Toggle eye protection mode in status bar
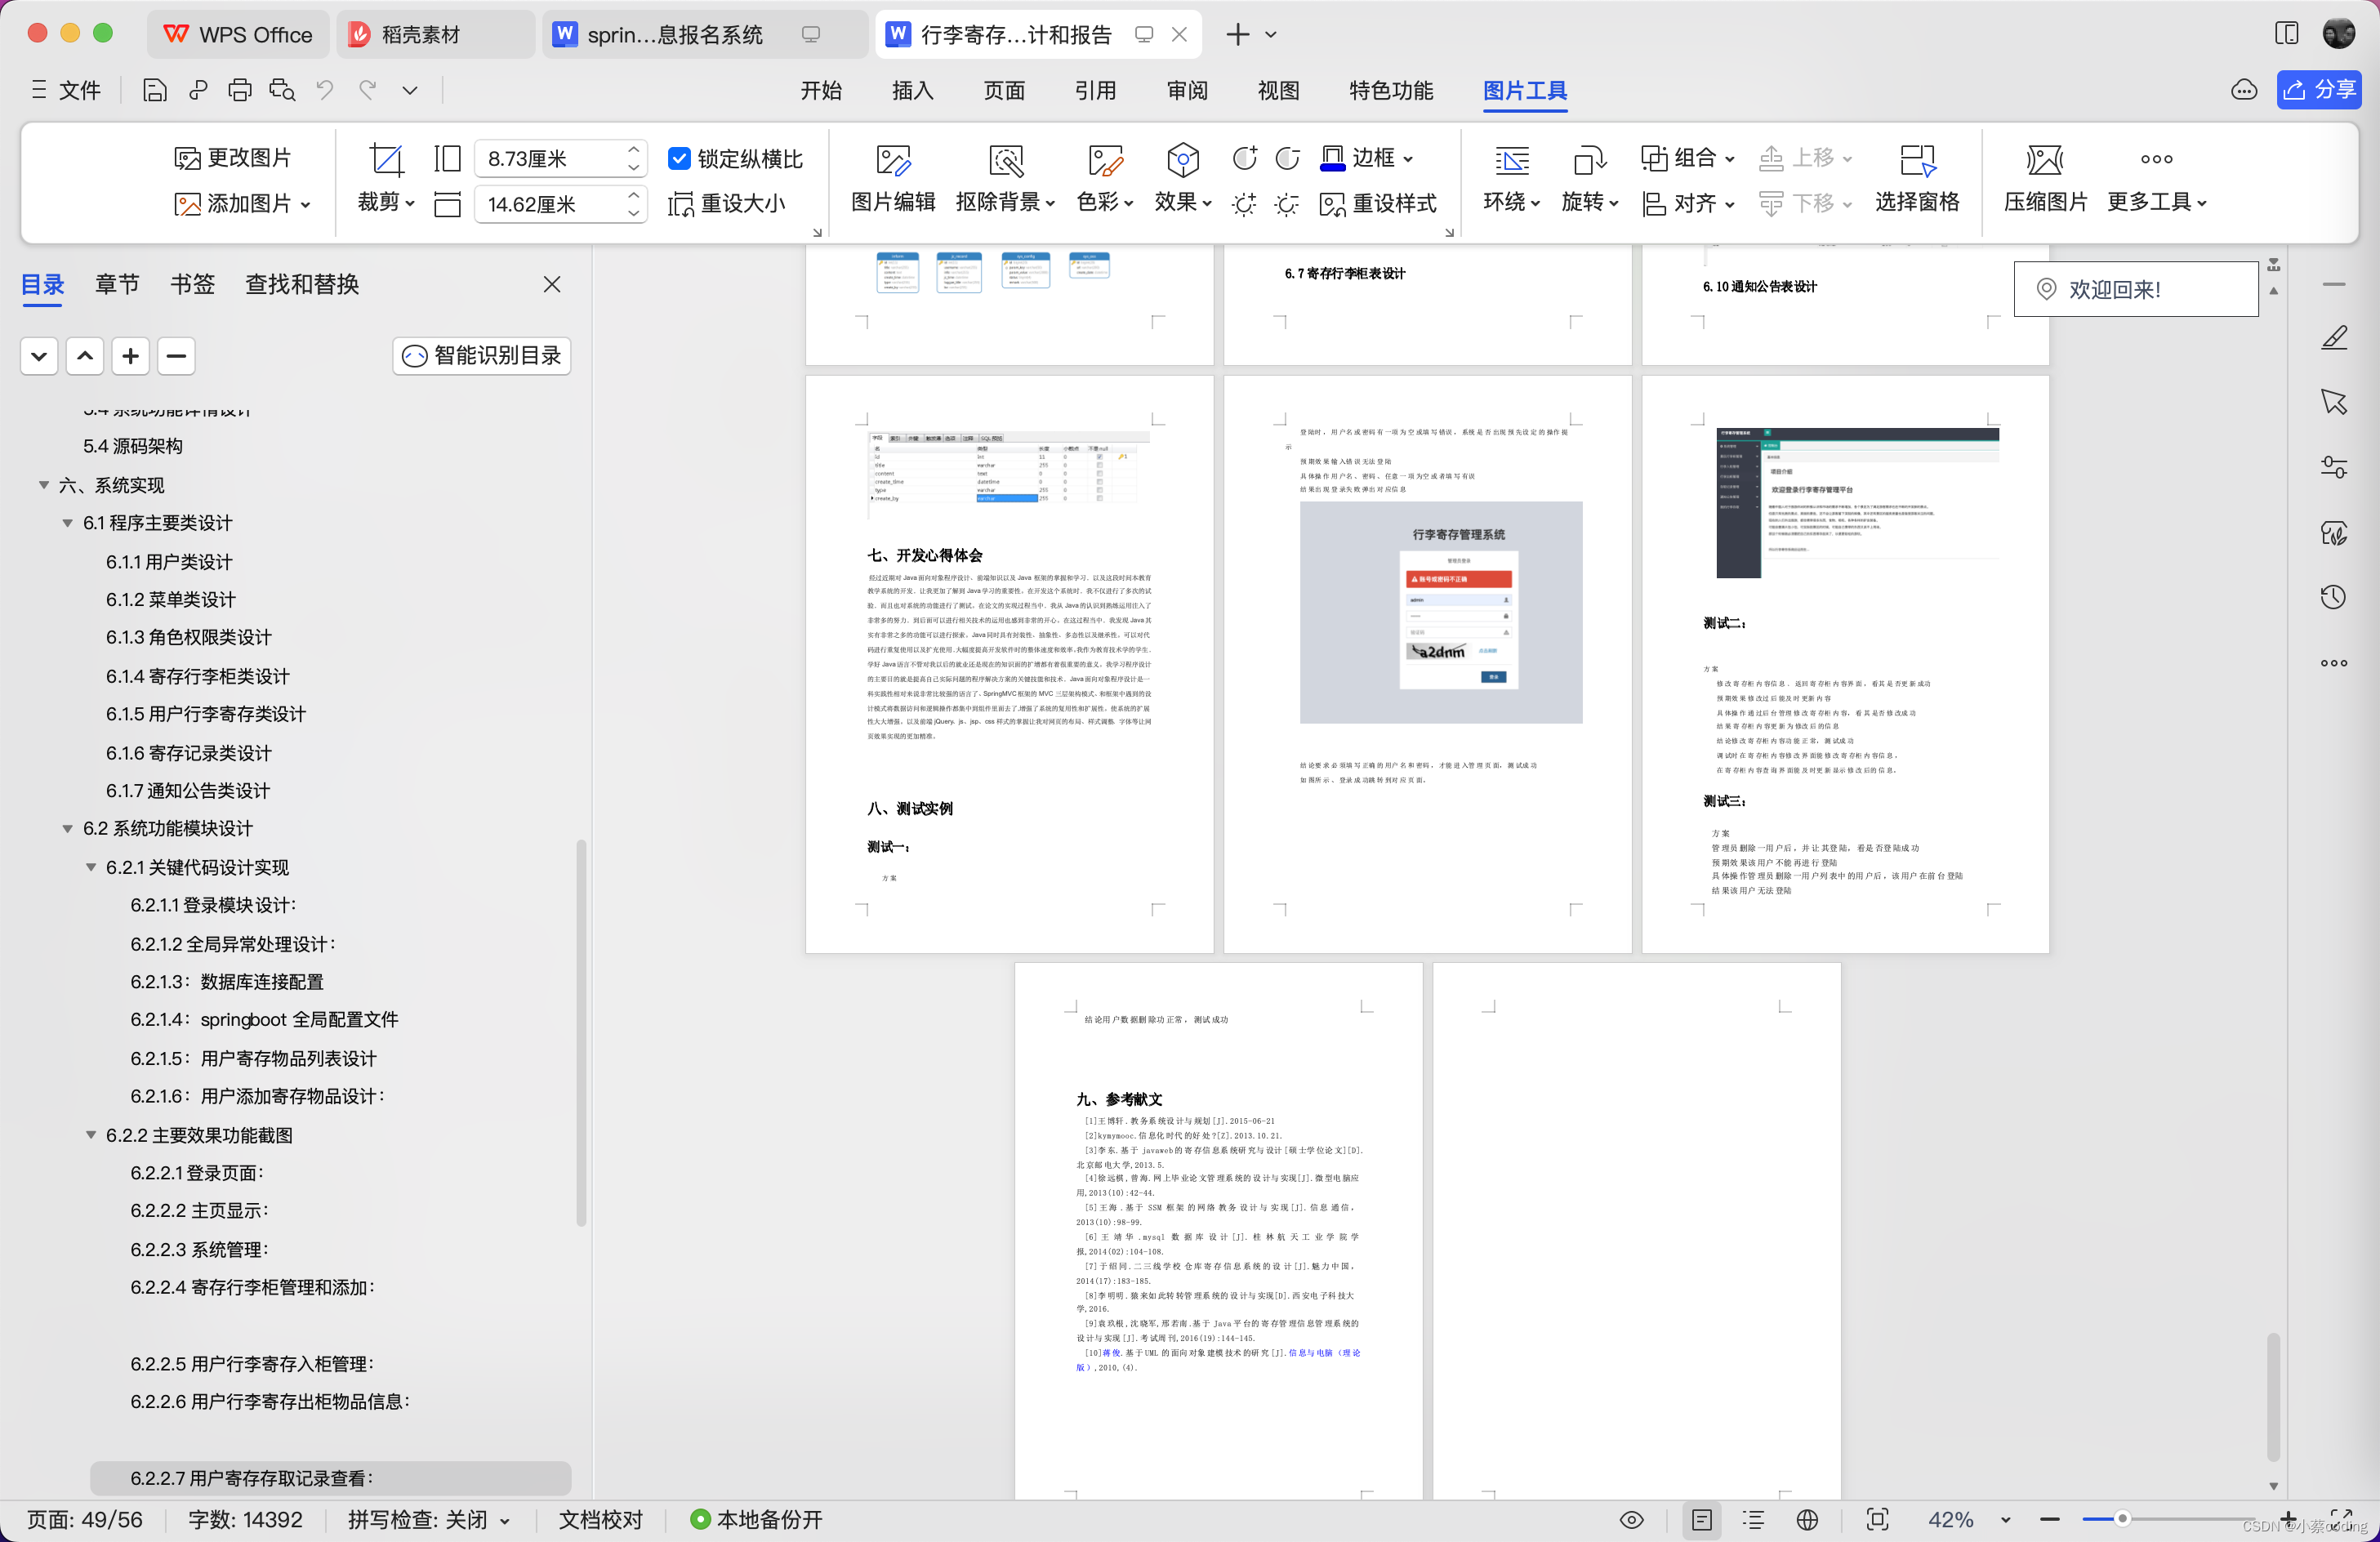 click(x=1631, y=1519)
